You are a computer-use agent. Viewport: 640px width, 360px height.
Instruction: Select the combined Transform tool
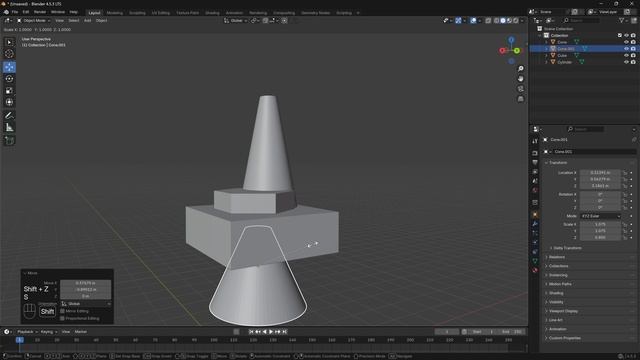(9, 102)
